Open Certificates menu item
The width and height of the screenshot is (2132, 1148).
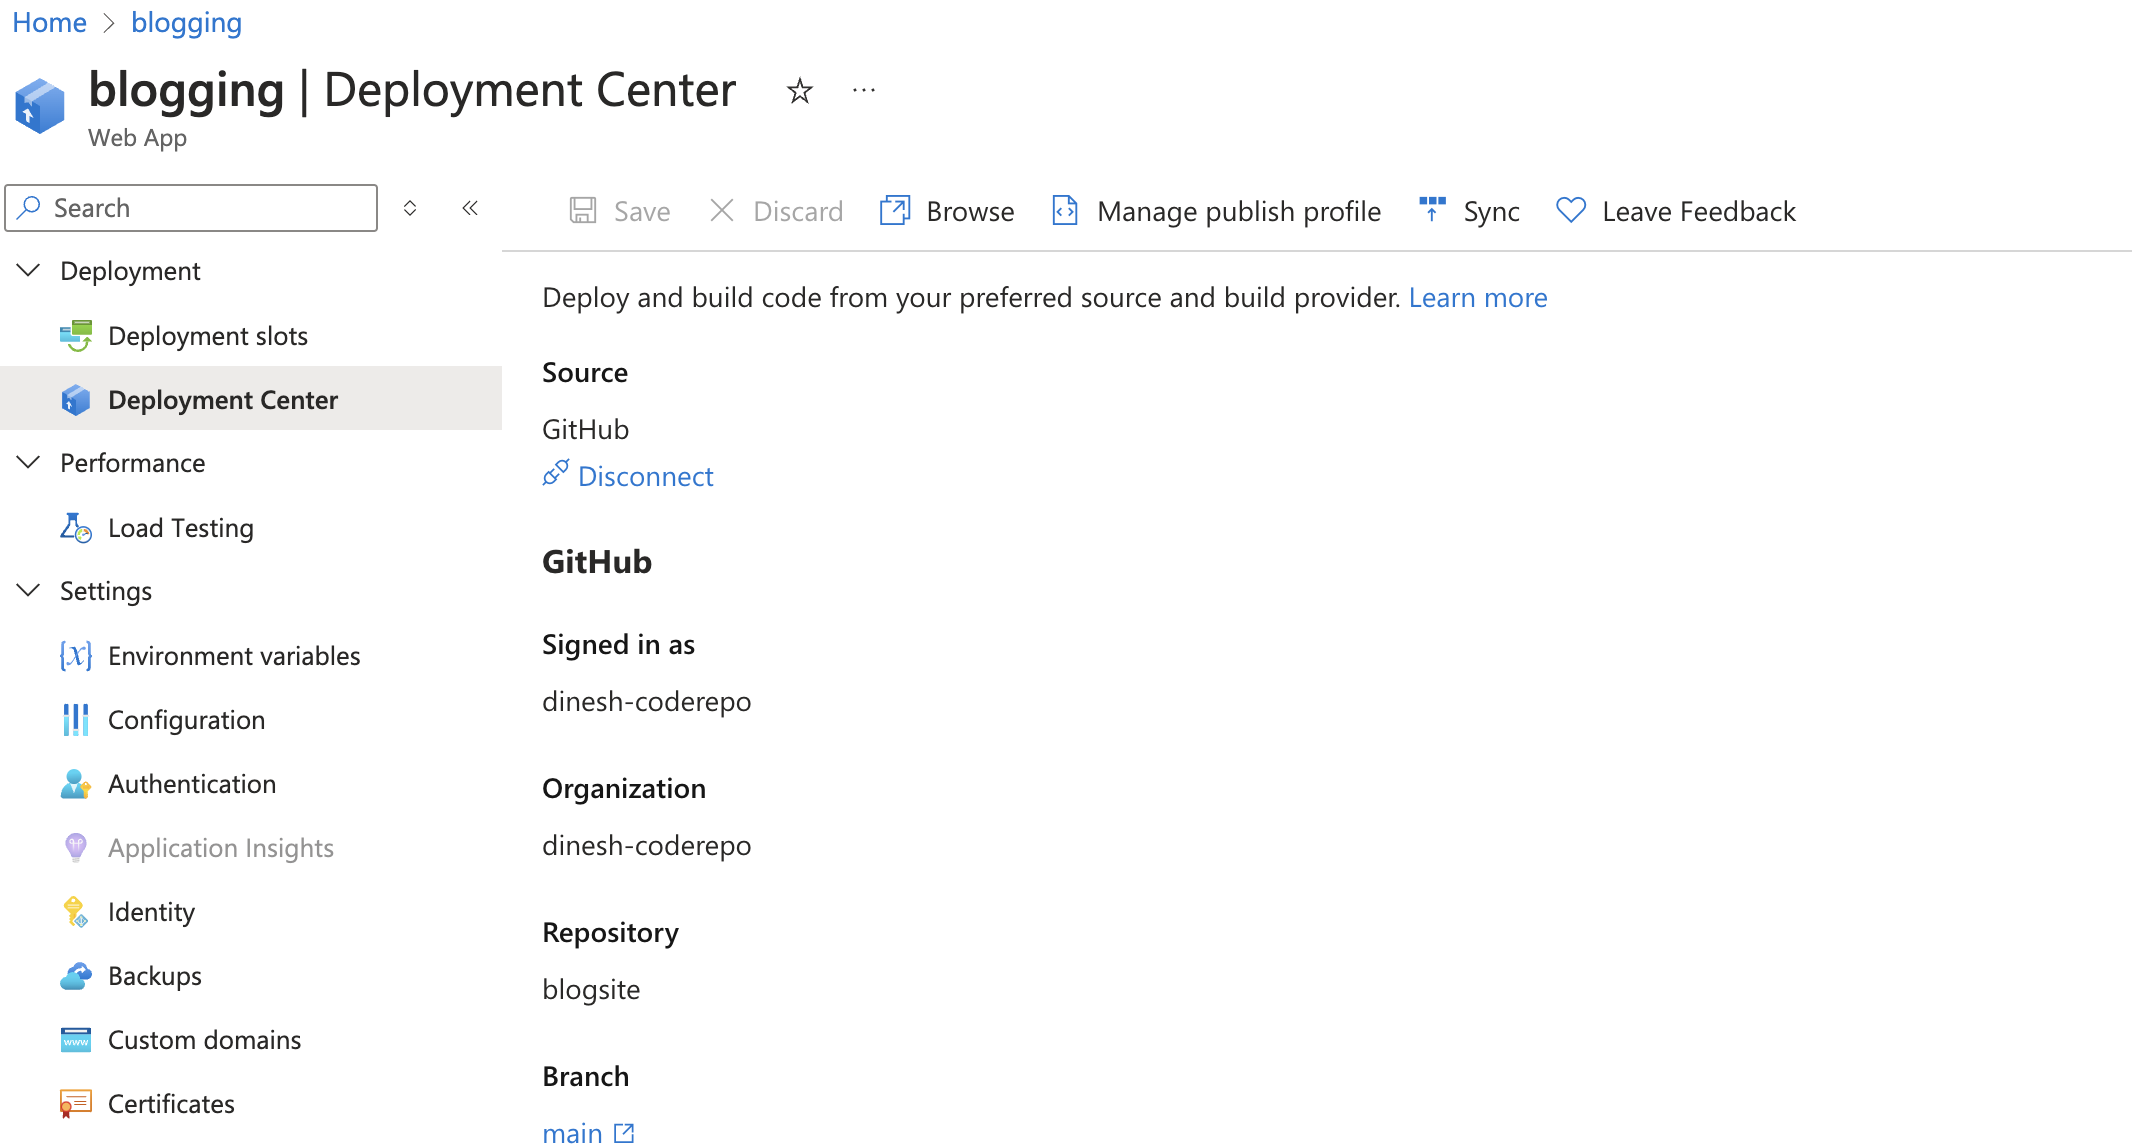[x=251, y=1103]
